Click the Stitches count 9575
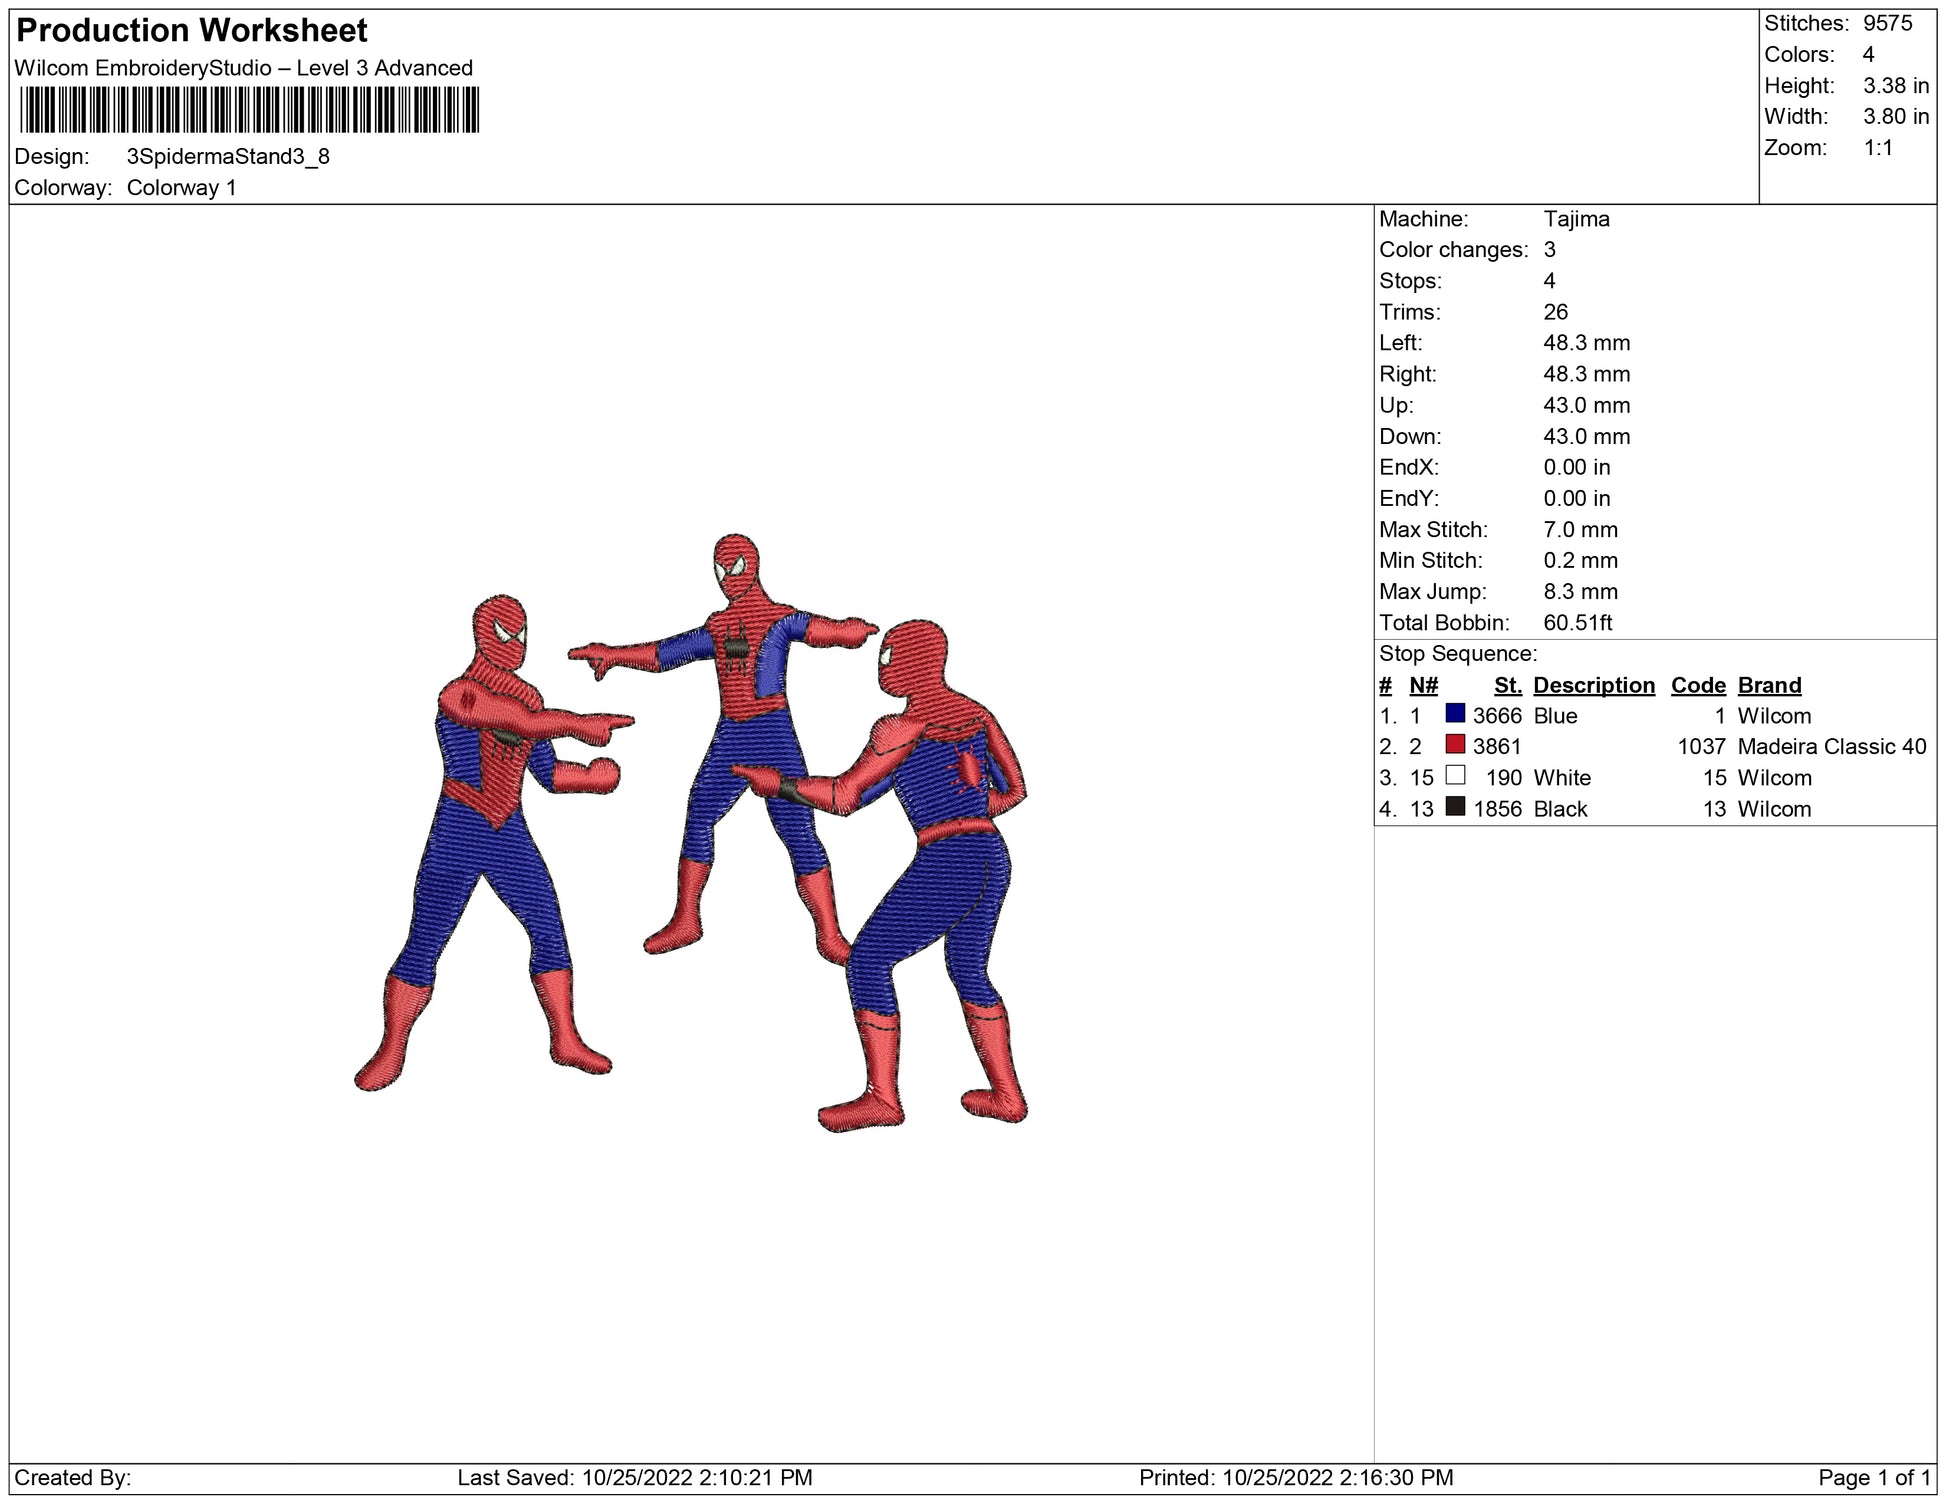 pyautogui.click(x=1887, y=24)
